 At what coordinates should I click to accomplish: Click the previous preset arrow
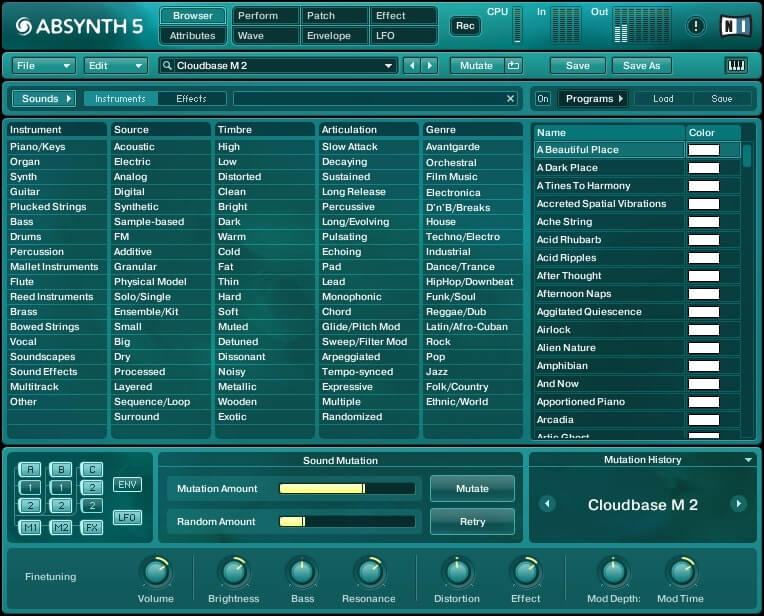411,66
